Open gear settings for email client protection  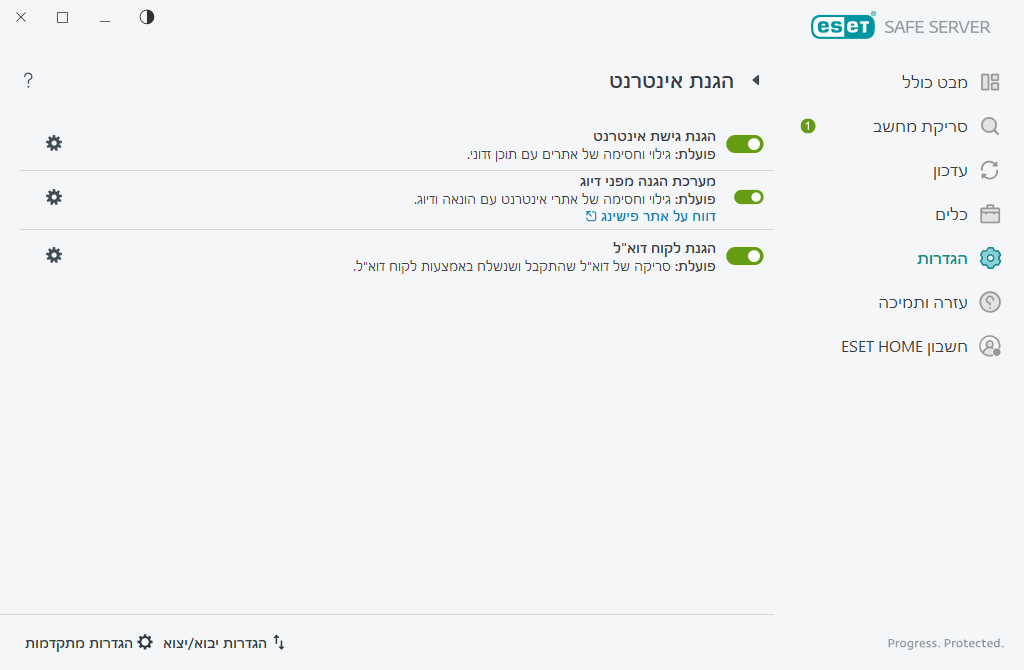point(54,255)
